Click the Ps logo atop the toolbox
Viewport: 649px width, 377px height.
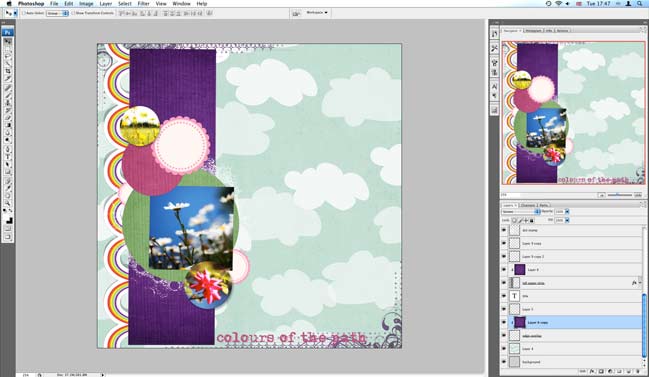tap(8, 32)
